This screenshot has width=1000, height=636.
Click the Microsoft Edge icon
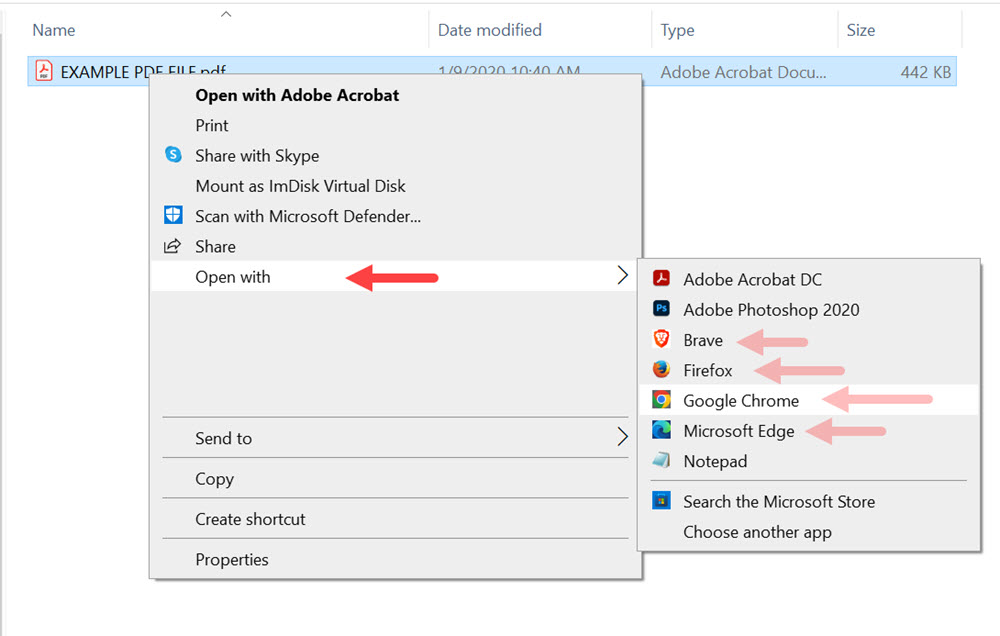pyautogui.click(x=661, y=430)
